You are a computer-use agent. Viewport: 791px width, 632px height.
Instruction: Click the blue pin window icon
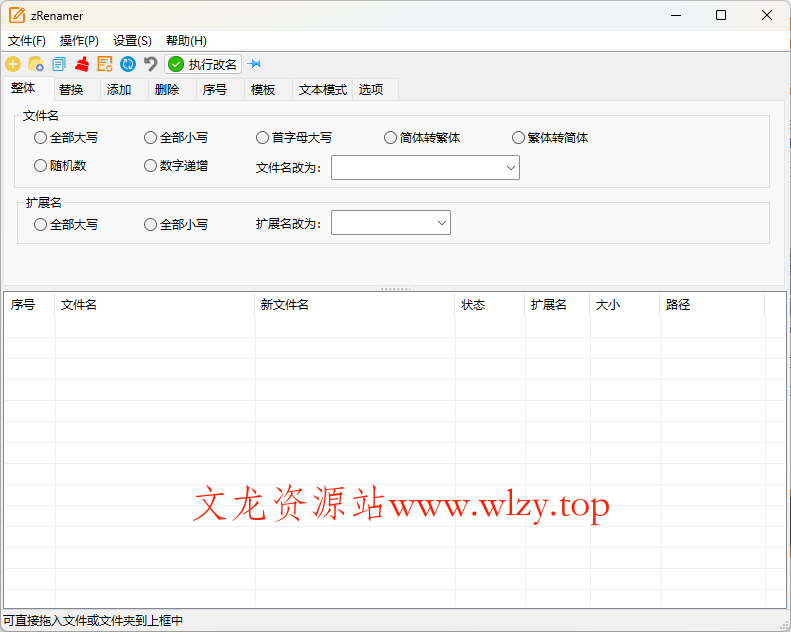point(255,64)
